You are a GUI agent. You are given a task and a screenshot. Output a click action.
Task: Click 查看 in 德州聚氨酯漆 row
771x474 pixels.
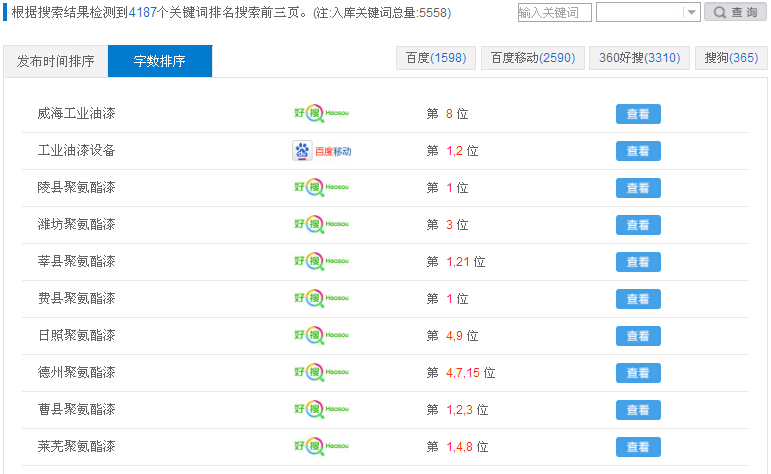[638, 373]
